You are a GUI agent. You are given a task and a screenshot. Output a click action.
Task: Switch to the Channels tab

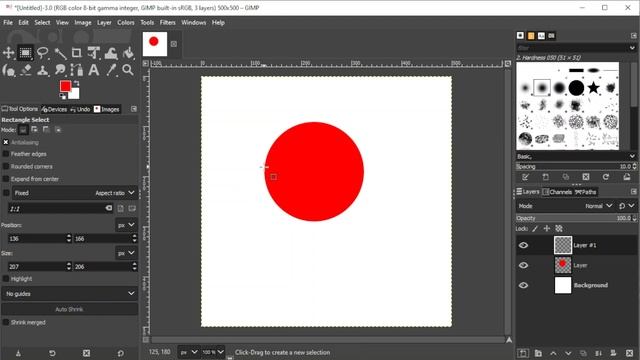tap(557, 191)
